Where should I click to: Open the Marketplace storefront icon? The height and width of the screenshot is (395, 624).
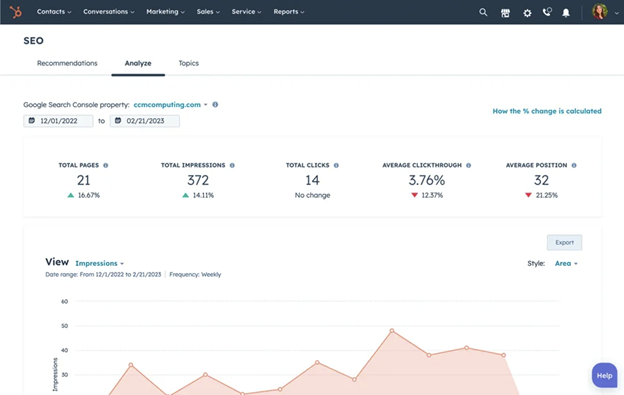(x=505, y=13)
